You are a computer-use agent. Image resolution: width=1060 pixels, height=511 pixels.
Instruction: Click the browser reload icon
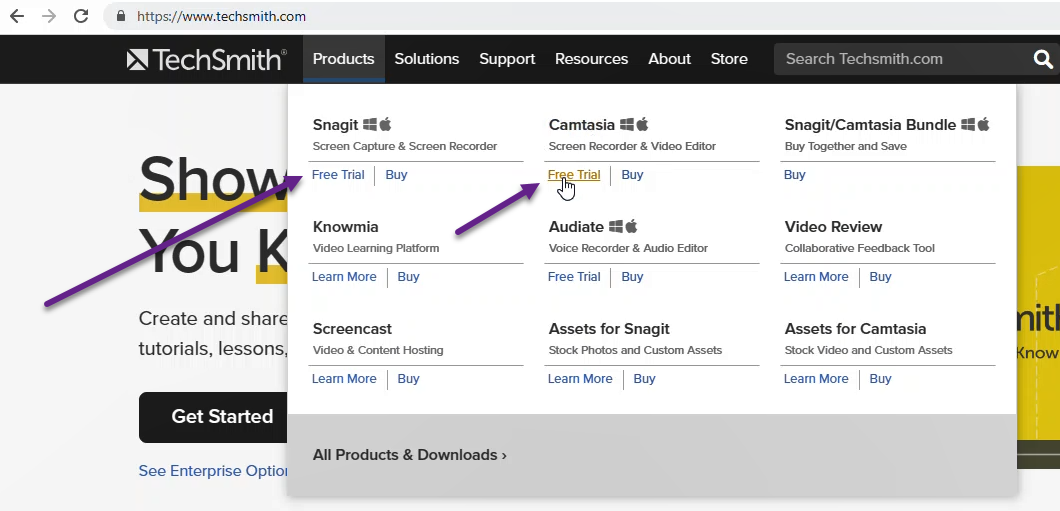click(81, 16)
